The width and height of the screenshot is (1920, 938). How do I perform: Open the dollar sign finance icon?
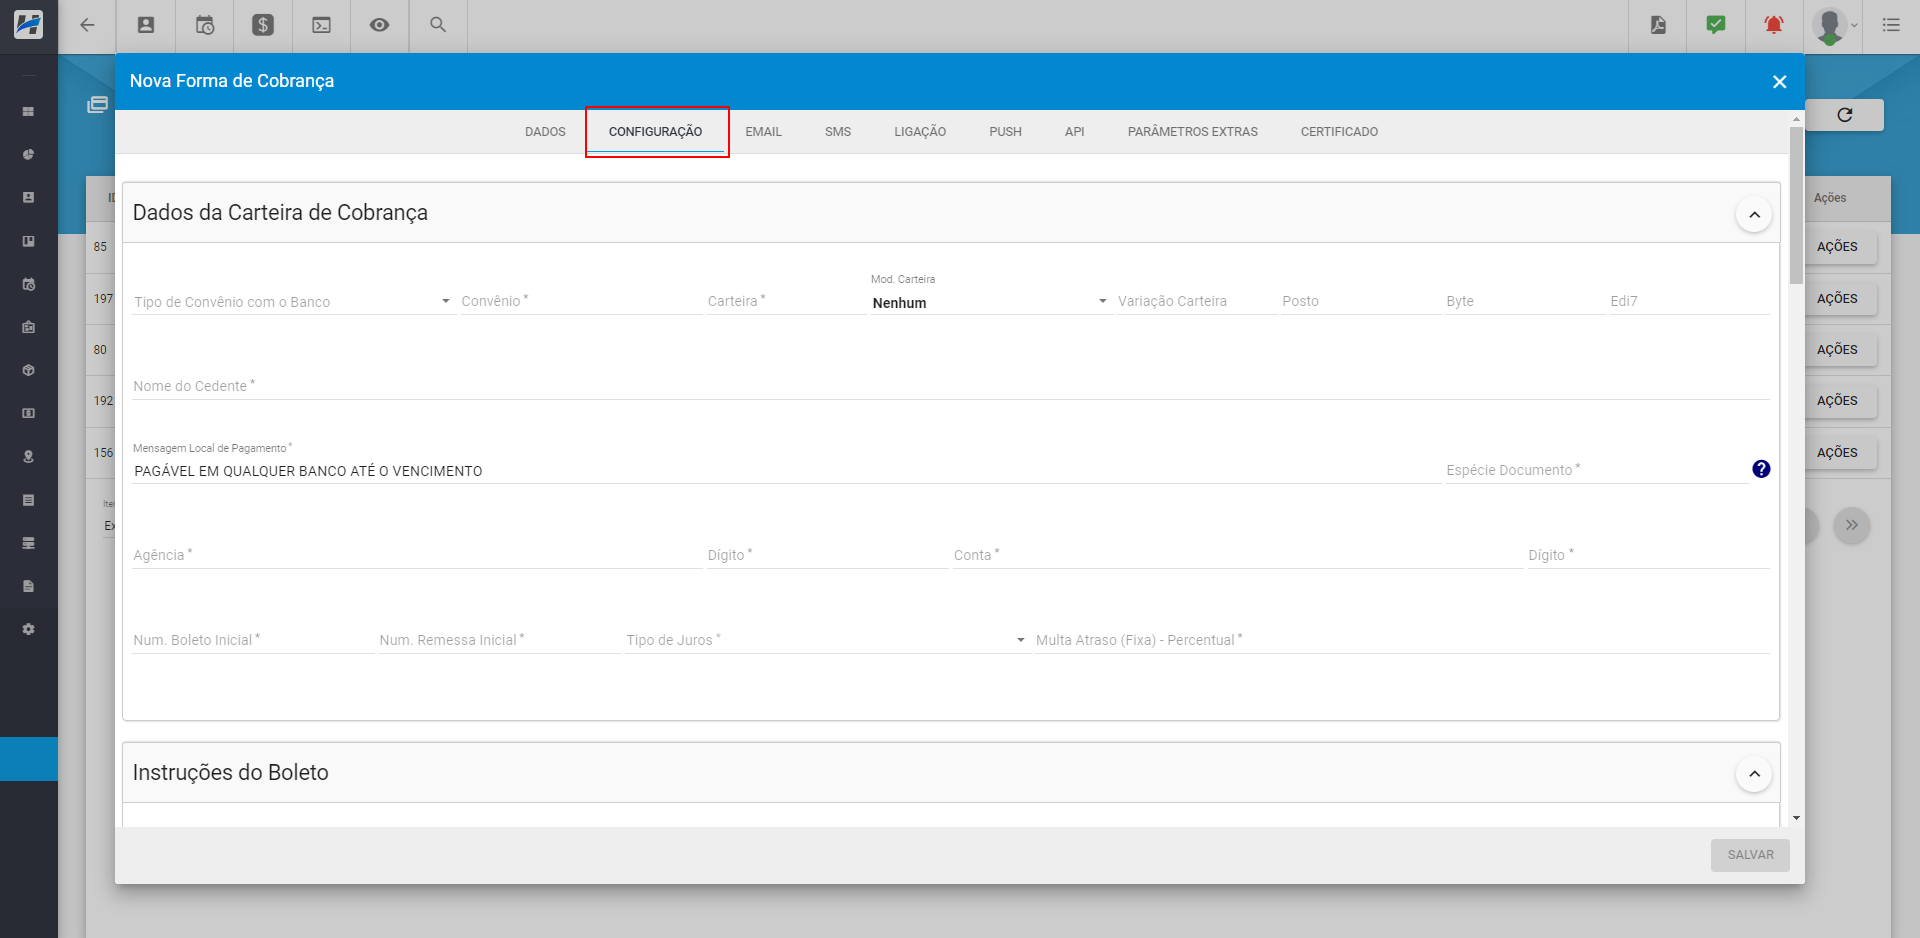pos(263,26)
